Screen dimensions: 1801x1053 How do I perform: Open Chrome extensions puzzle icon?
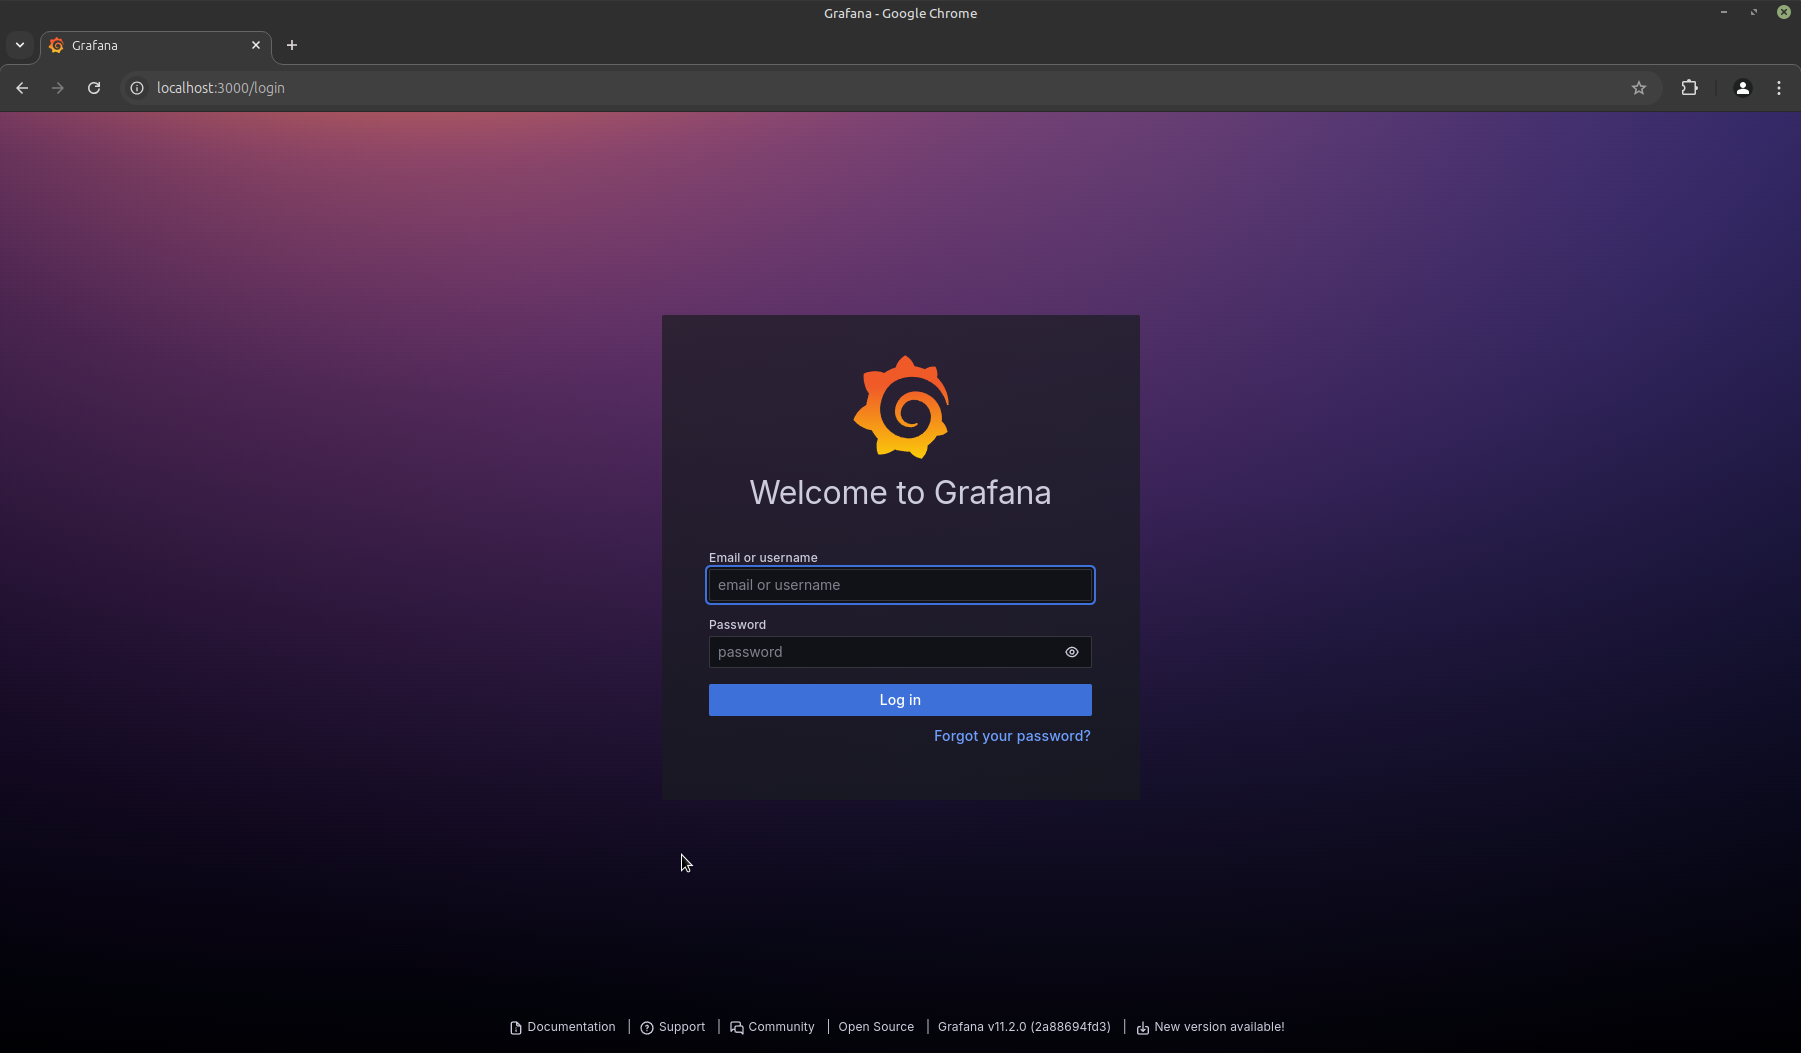point(1690,88)
